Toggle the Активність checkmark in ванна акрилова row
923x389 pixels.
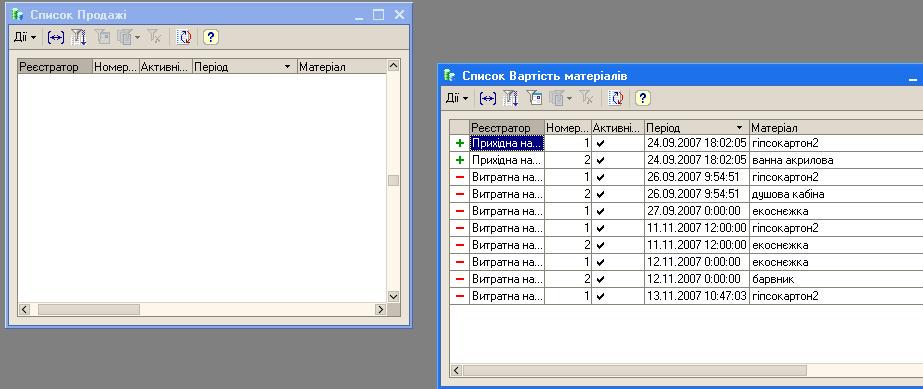[600, 160]
